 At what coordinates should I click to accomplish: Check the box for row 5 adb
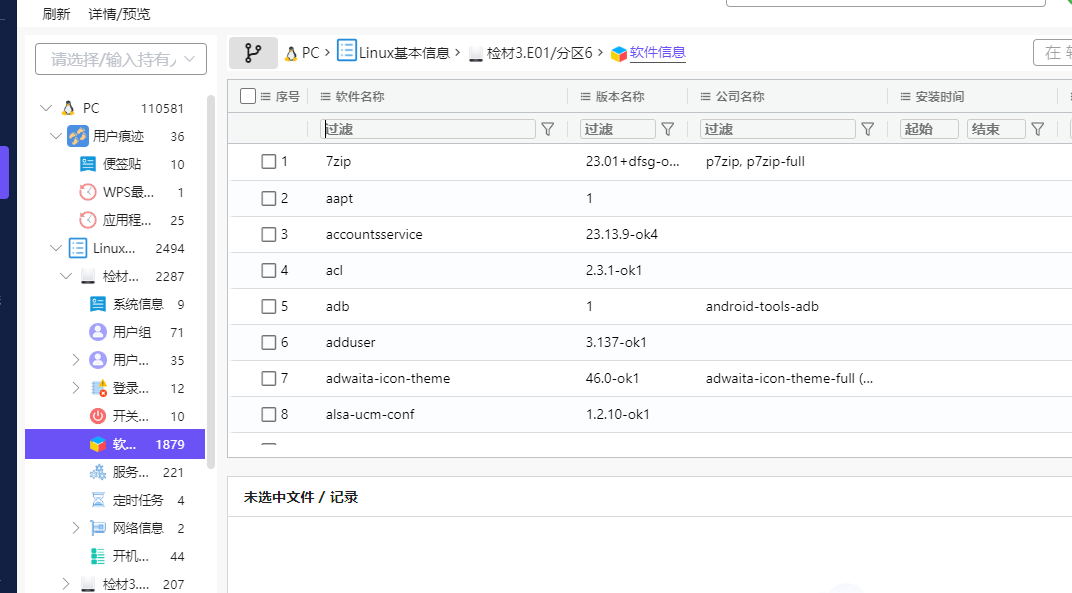point(269,306)
